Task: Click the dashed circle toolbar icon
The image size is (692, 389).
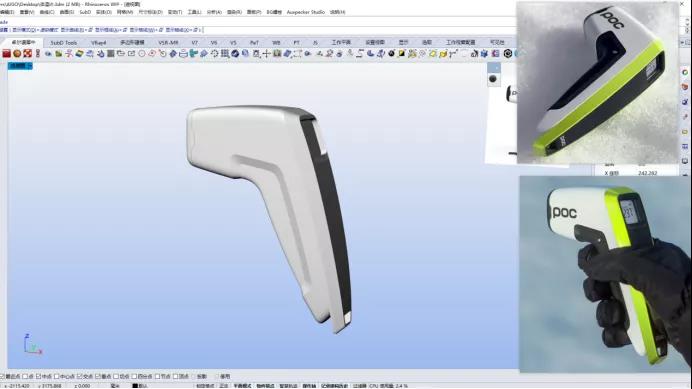Action: [x=214, y=53]
